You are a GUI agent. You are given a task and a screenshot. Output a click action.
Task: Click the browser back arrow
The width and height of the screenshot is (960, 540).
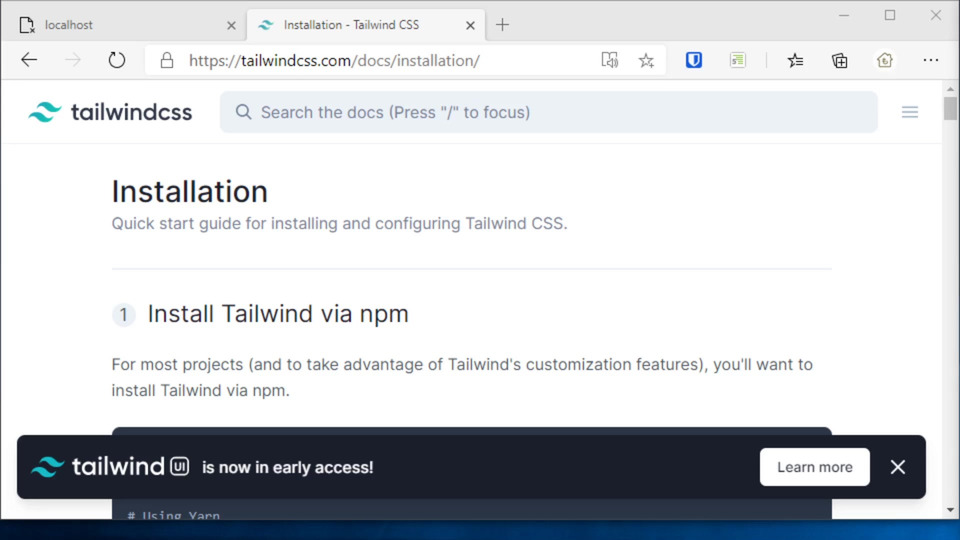pyautogui.click(x=29, y=60)
